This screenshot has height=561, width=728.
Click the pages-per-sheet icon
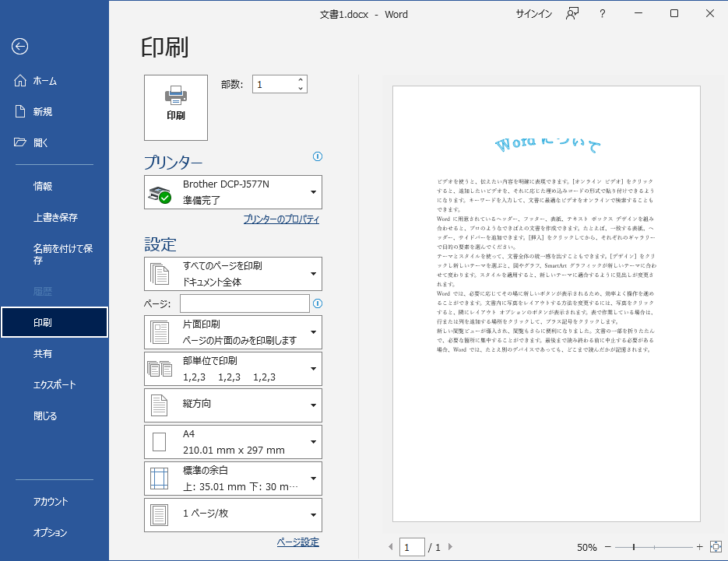click(x=159, y=515)
